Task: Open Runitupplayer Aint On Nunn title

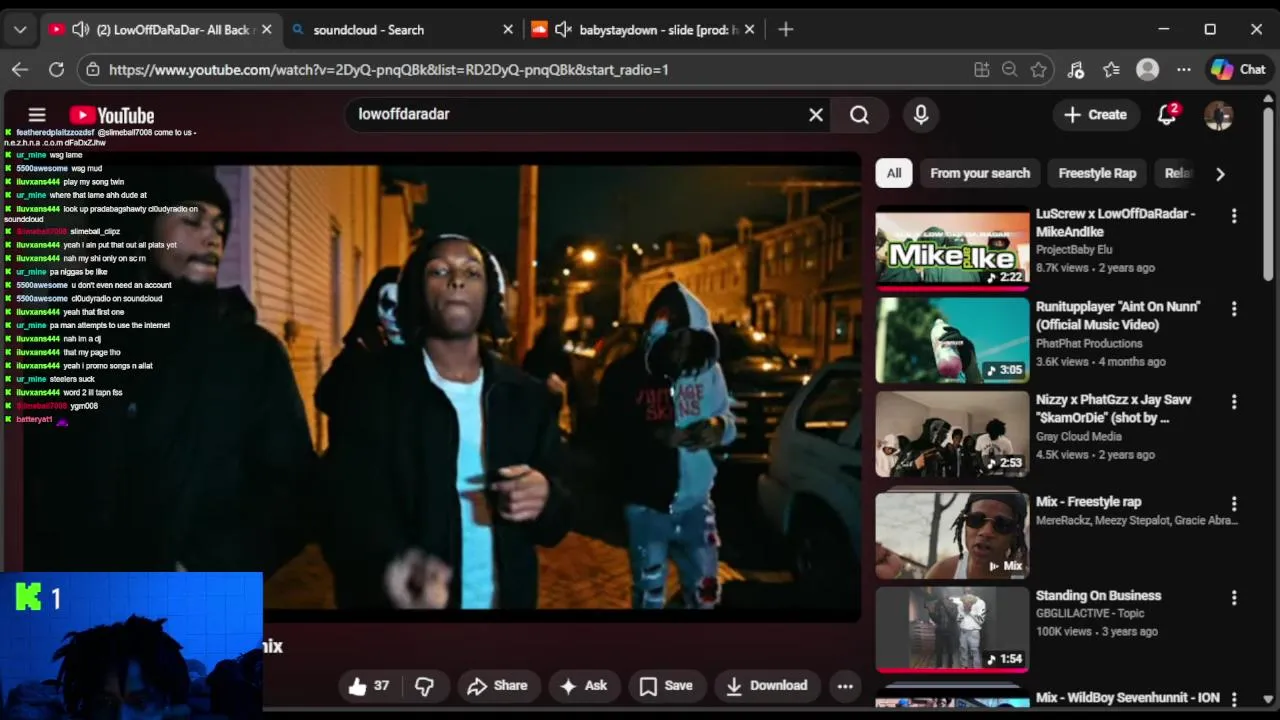Action: tap(1118, 316)
